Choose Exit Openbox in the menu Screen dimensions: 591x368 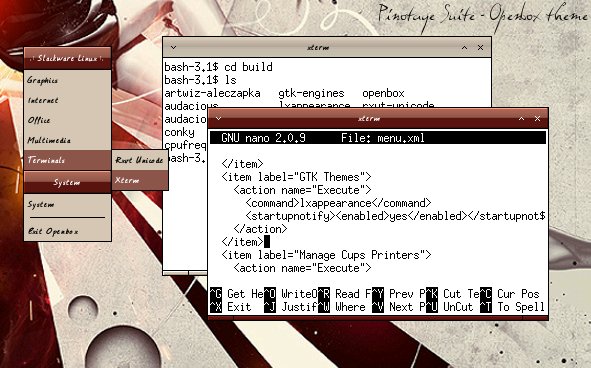pos(67,231)
